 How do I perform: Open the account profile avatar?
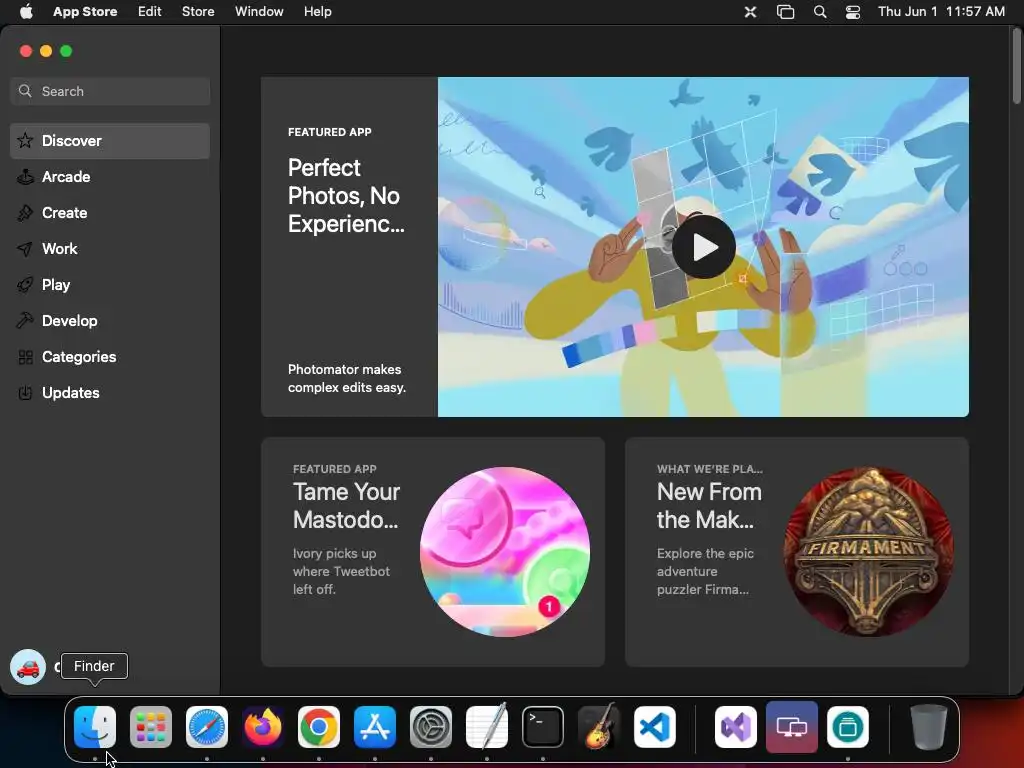pos(28,667)
